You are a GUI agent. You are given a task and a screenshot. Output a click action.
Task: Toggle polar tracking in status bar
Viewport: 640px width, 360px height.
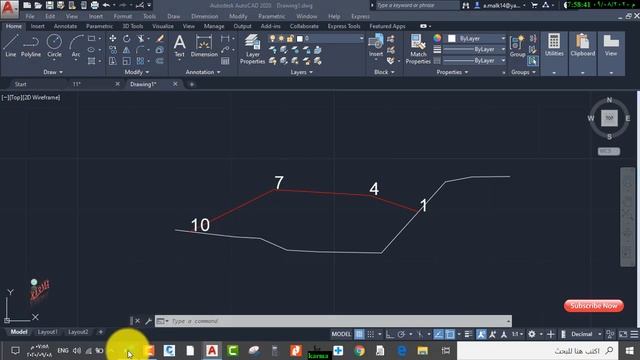pyautogui.click(x=401, y=334)
